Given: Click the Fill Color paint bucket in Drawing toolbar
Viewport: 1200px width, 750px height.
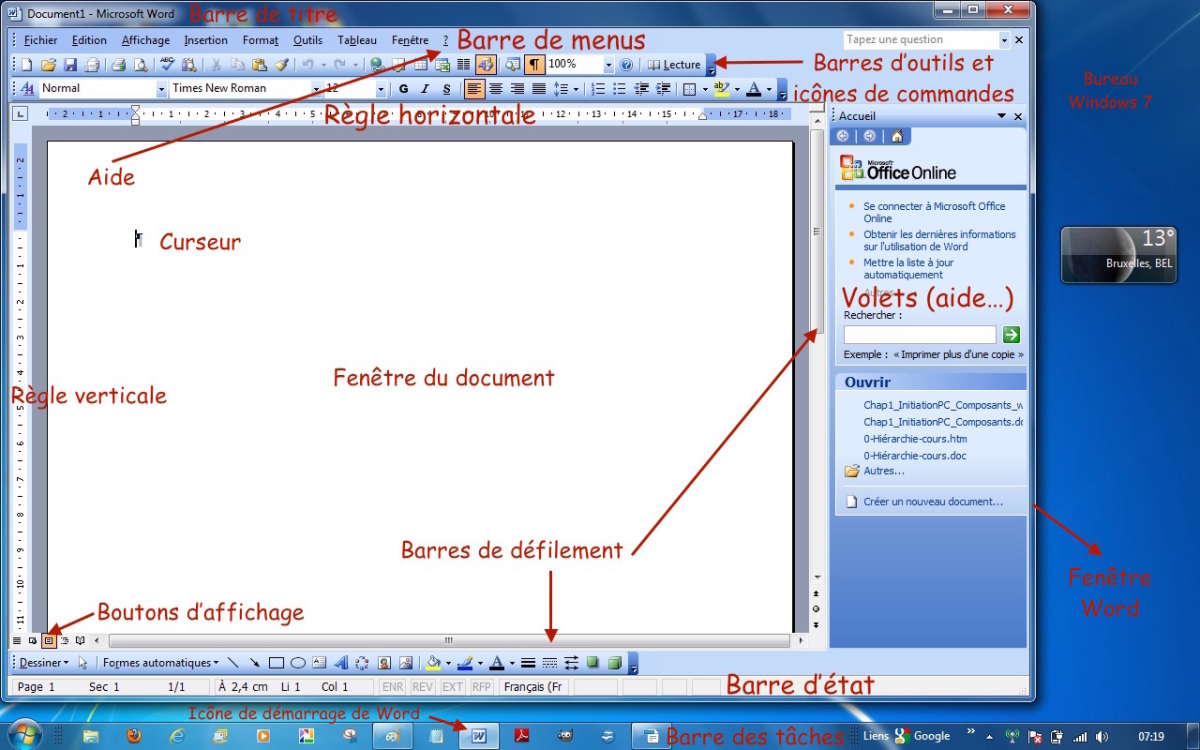Looking at the screenshot, I should click(433, 663).
